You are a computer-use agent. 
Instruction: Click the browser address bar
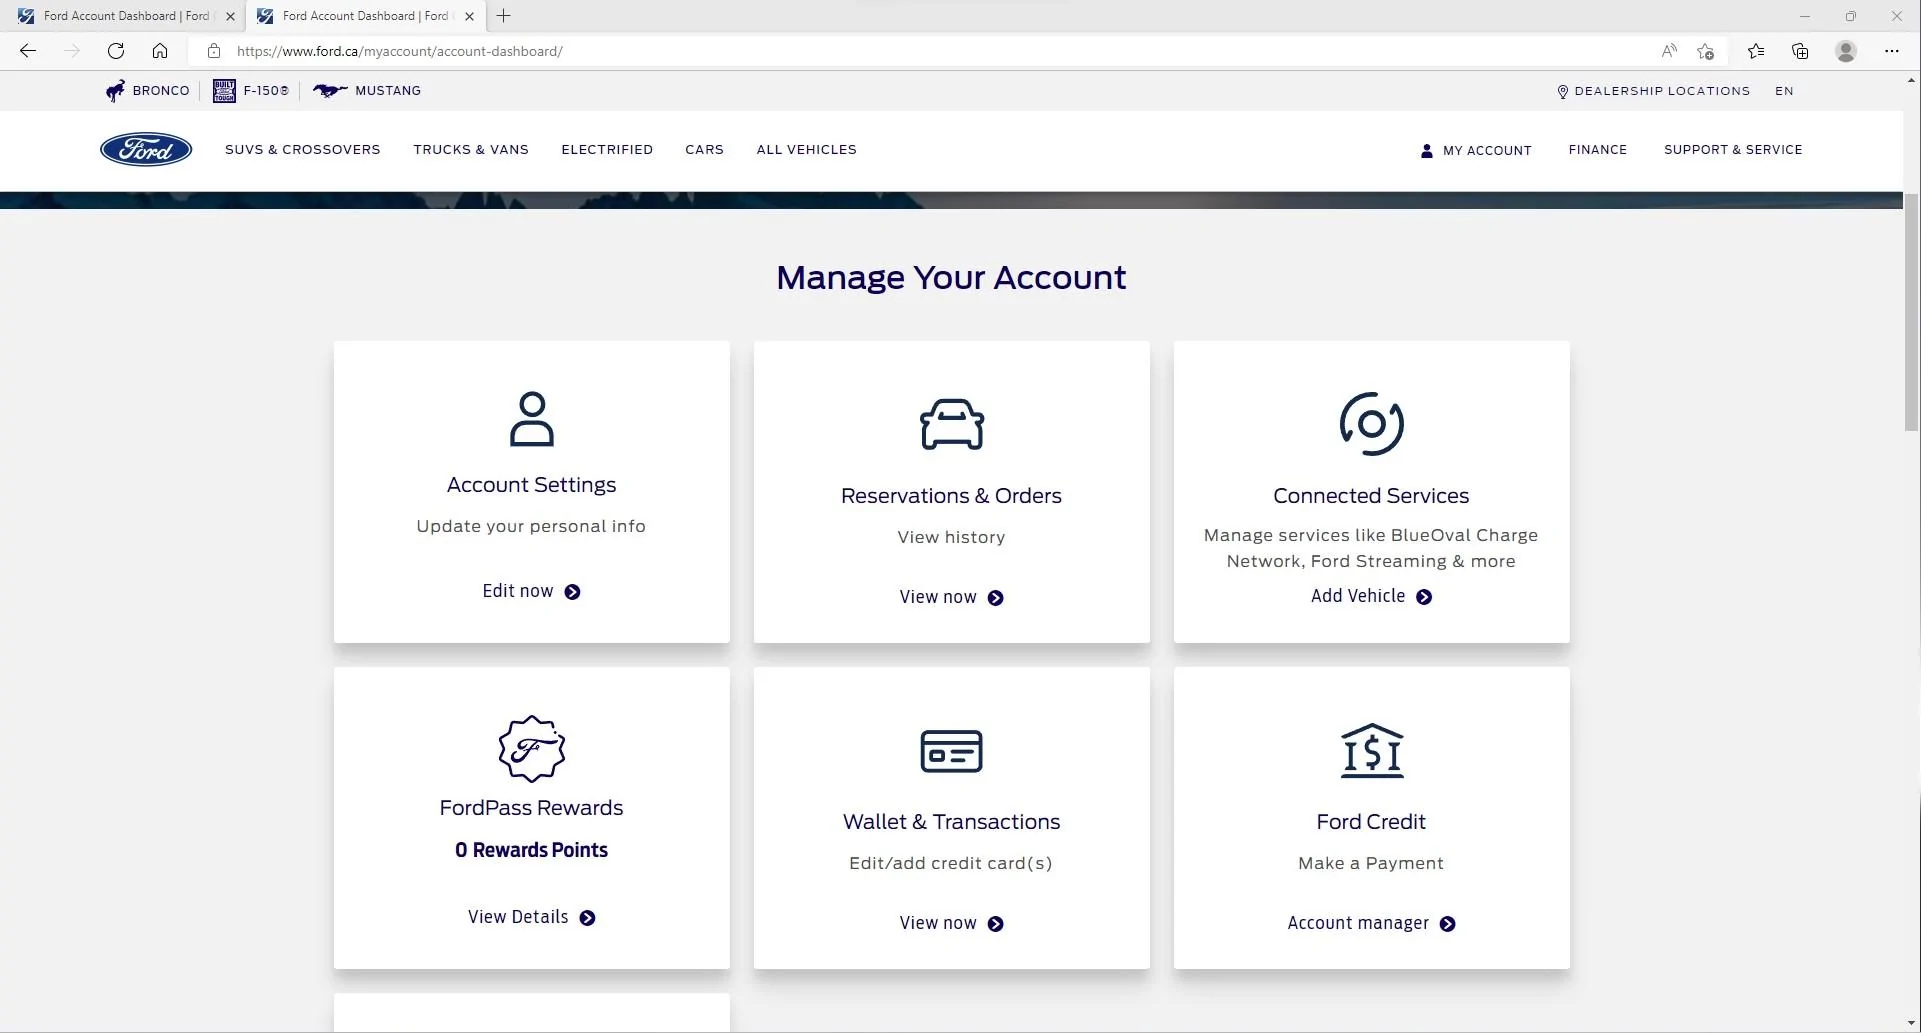tap(900, 51)
